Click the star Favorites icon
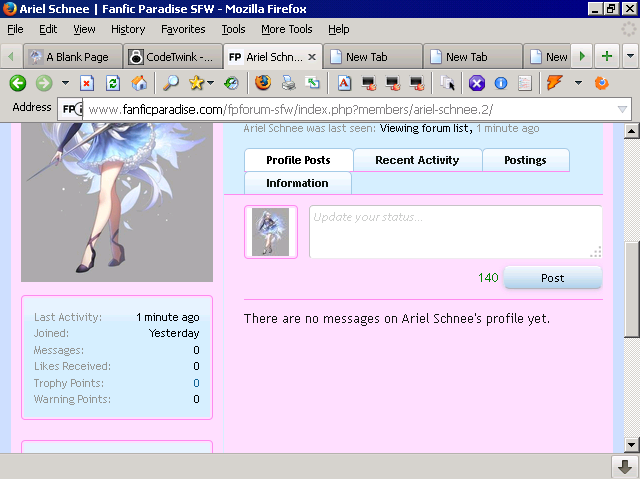The width and height of the screenshot is (640, 480). coord(196,83)
